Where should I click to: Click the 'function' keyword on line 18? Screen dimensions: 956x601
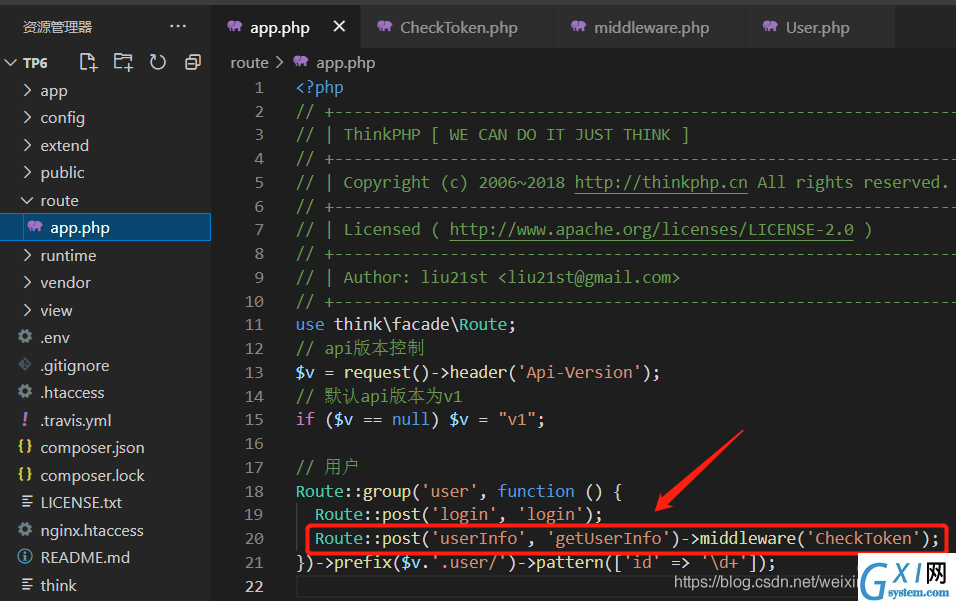pos(535,491)
